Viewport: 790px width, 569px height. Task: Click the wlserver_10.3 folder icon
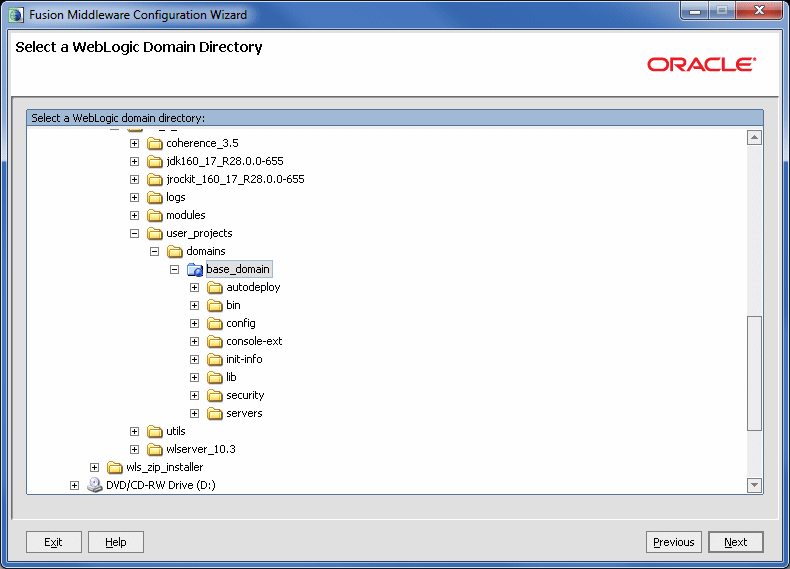click(x=155, y=450)
